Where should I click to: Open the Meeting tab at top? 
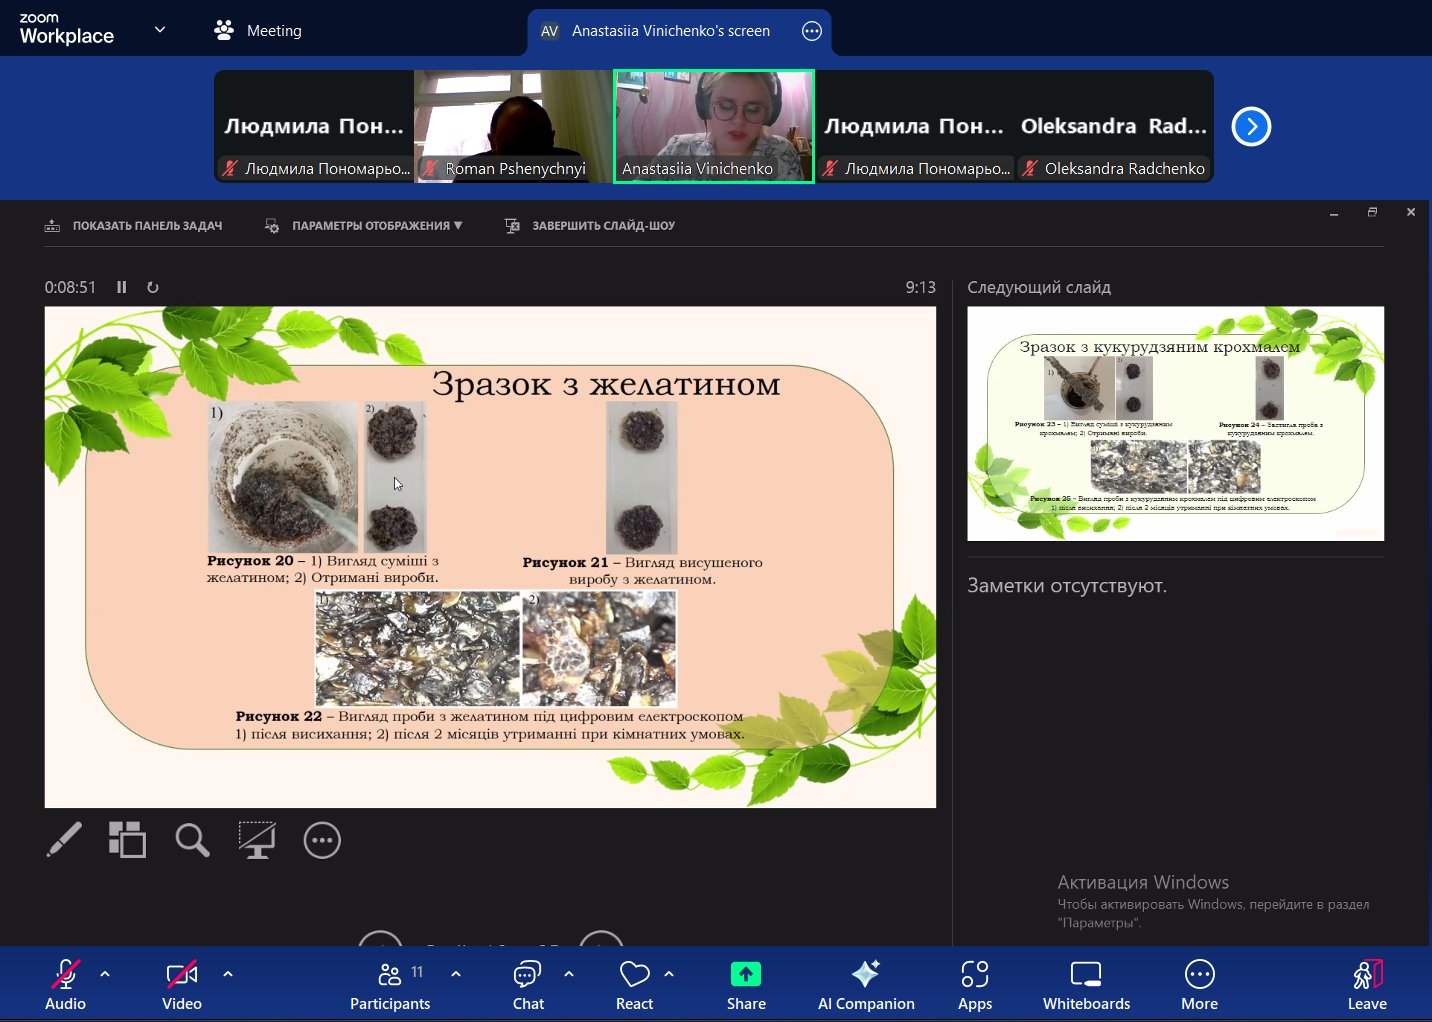coord(258,31)
